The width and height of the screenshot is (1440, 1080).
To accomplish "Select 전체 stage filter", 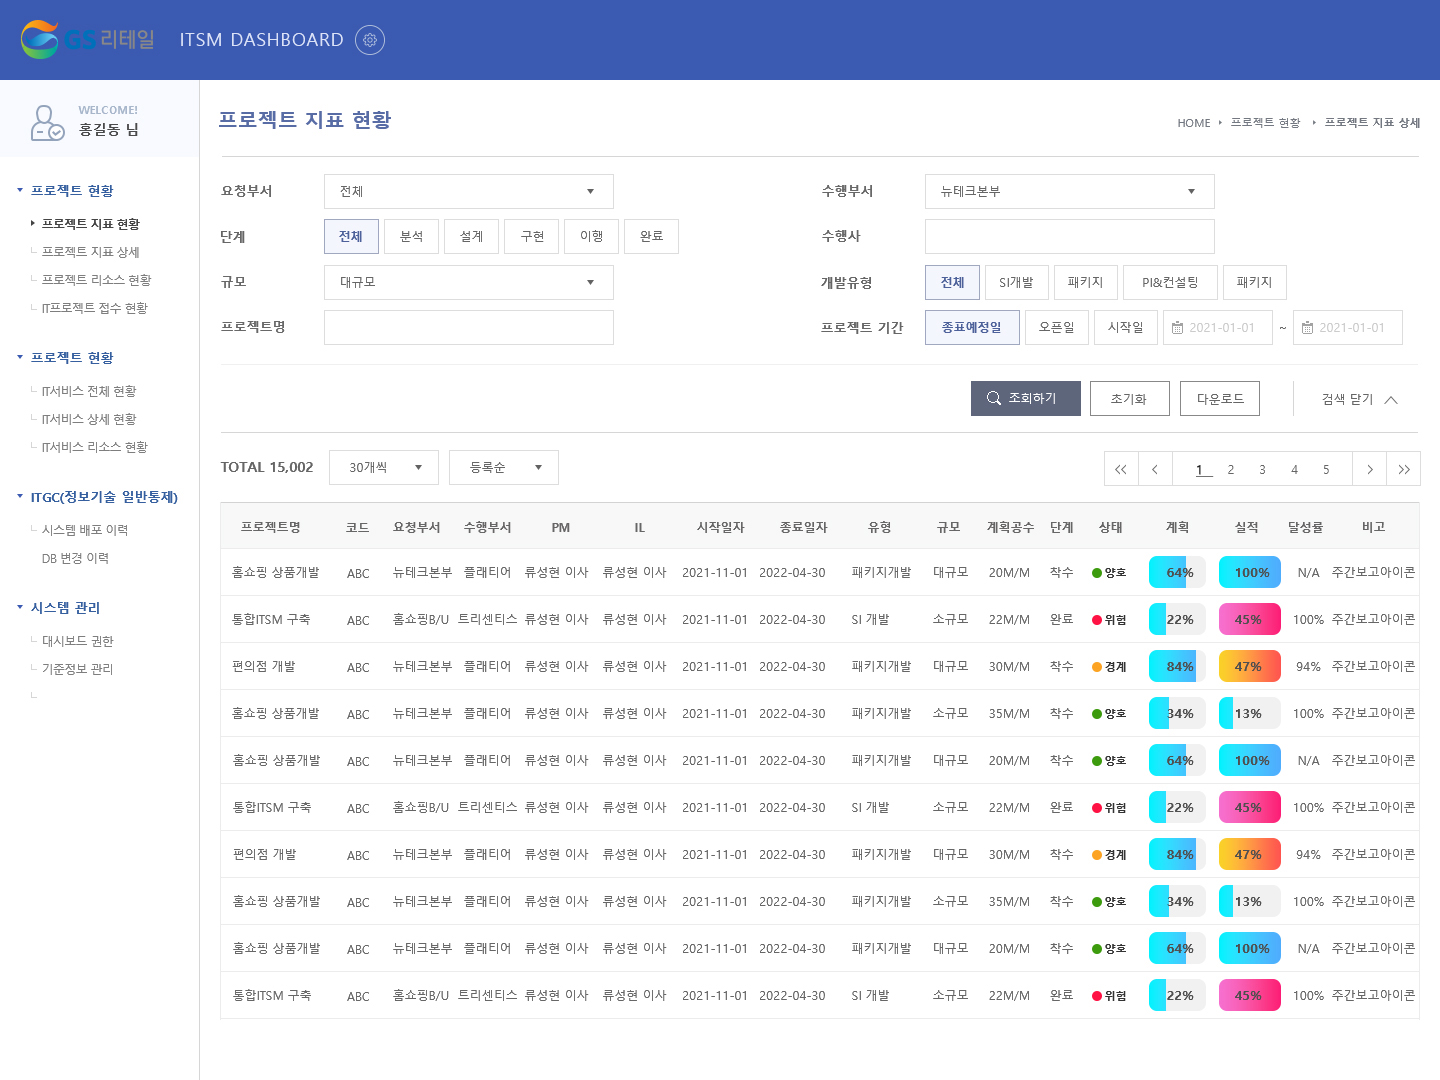I will [351, 236].
